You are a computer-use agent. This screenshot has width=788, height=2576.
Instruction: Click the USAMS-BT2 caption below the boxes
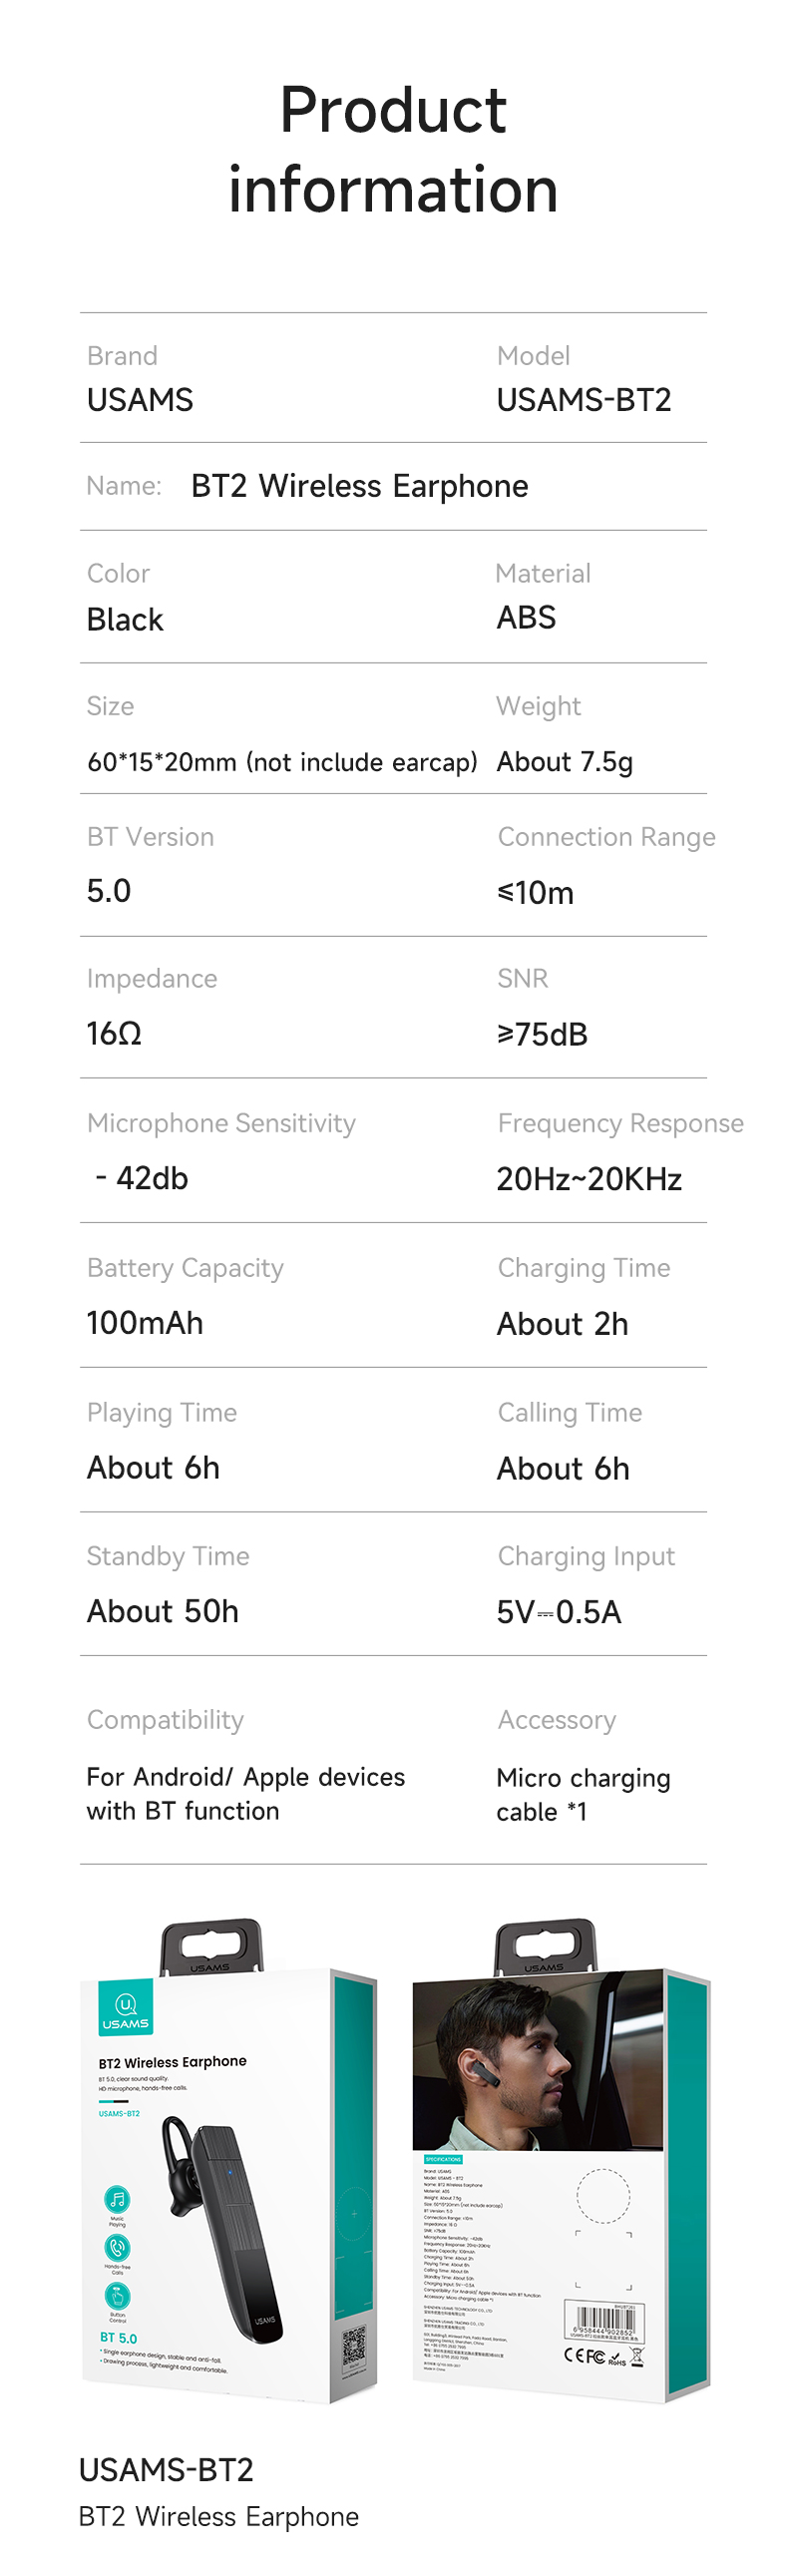166,2469
